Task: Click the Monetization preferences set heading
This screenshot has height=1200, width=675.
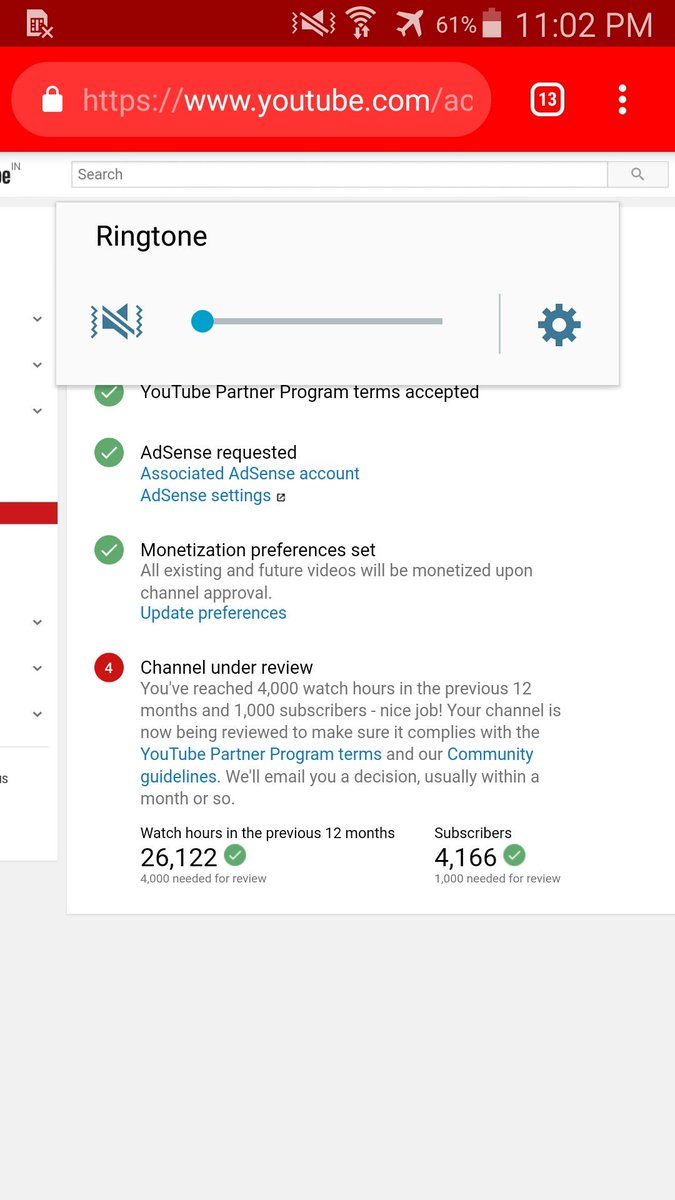Action: [258, 550]
